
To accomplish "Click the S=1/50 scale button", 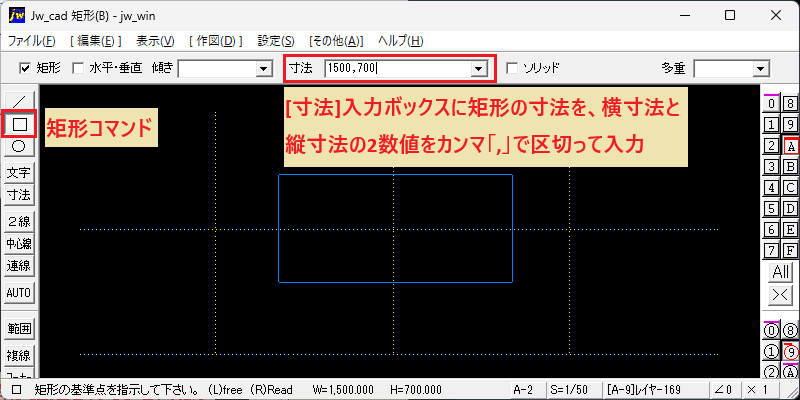I will click(x=571, y=390).
